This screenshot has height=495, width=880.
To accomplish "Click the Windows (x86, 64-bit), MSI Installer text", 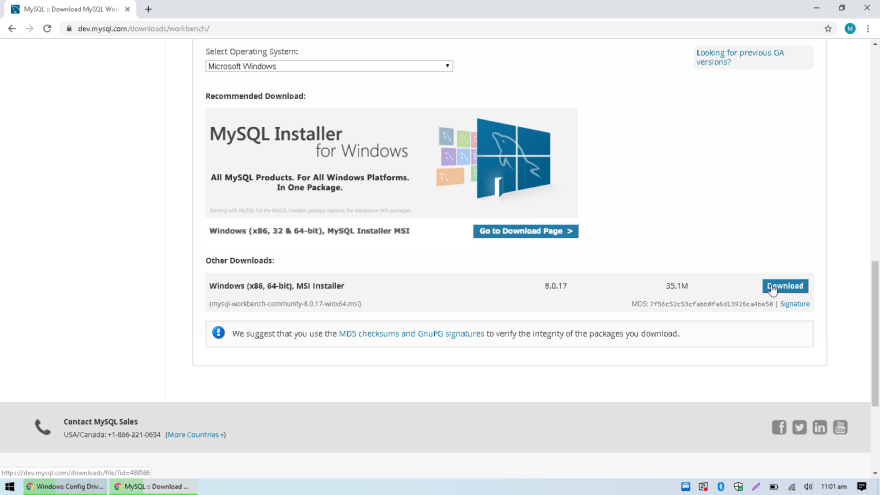I will 277,286.
